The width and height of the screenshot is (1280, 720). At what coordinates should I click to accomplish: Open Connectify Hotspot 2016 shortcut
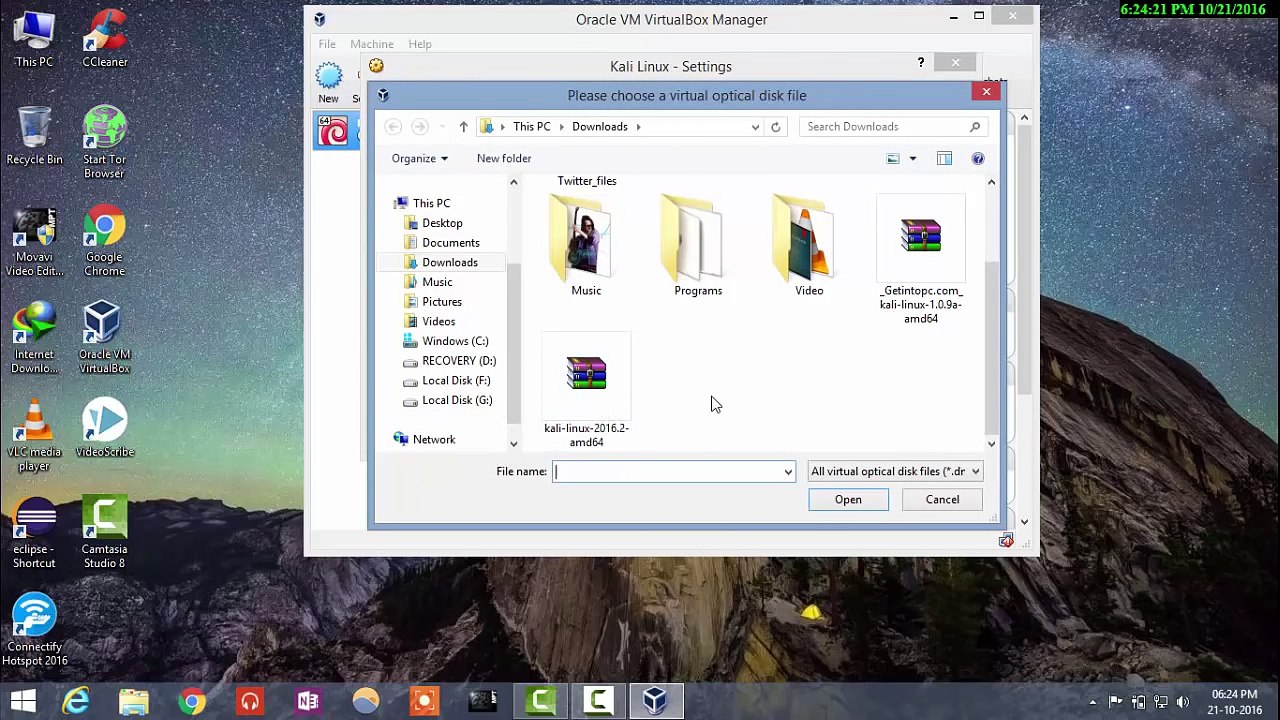34,630
